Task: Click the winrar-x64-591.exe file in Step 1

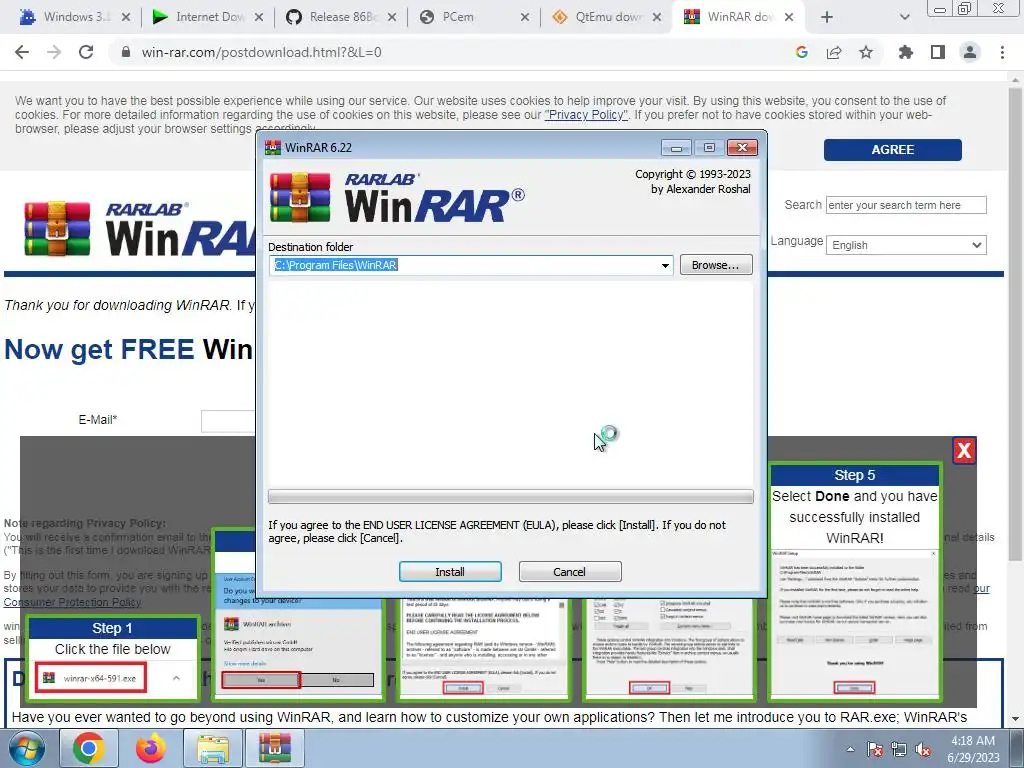Action: click(91, 678)
